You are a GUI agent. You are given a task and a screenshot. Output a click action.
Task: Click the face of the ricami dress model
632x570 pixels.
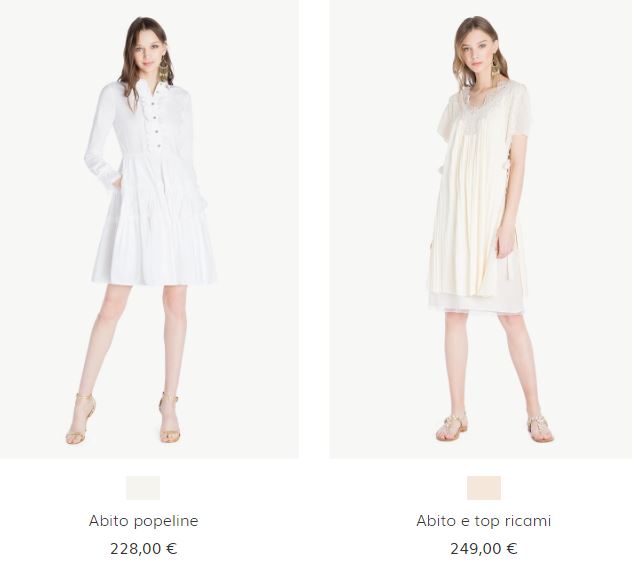(x=478, y=52)
